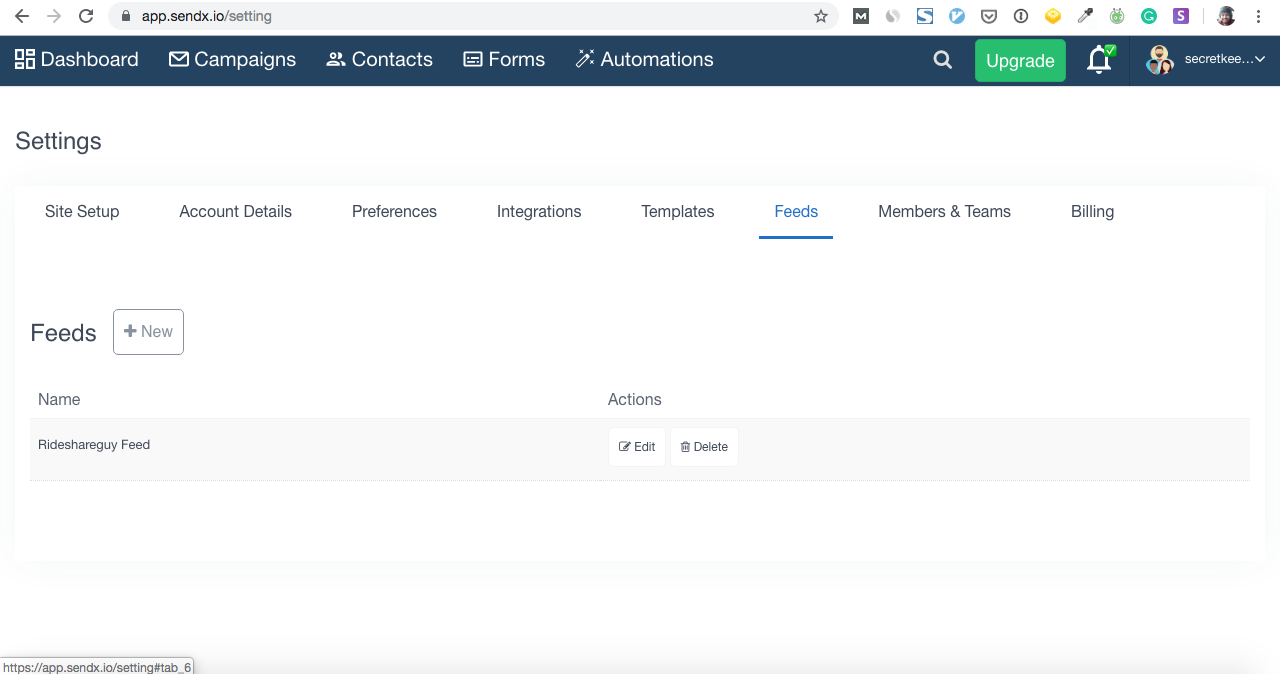Go to Automations in the navigation bar

pos(644,60)
